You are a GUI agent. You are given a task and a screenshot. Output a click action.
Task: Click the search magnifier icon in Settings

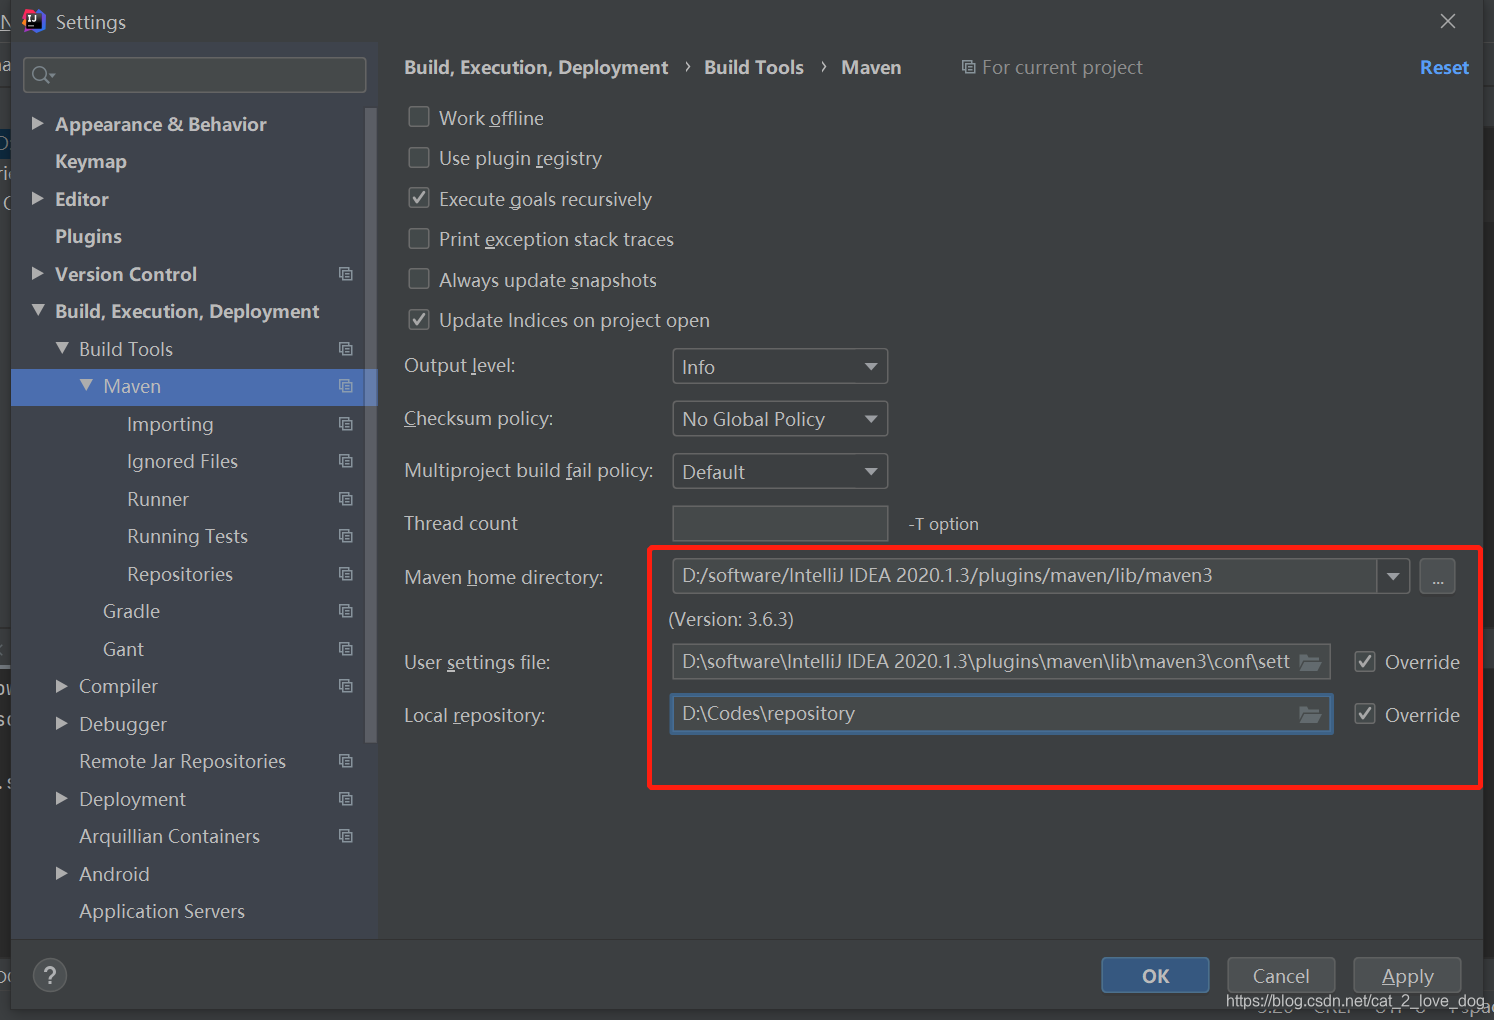pos(41,75)
